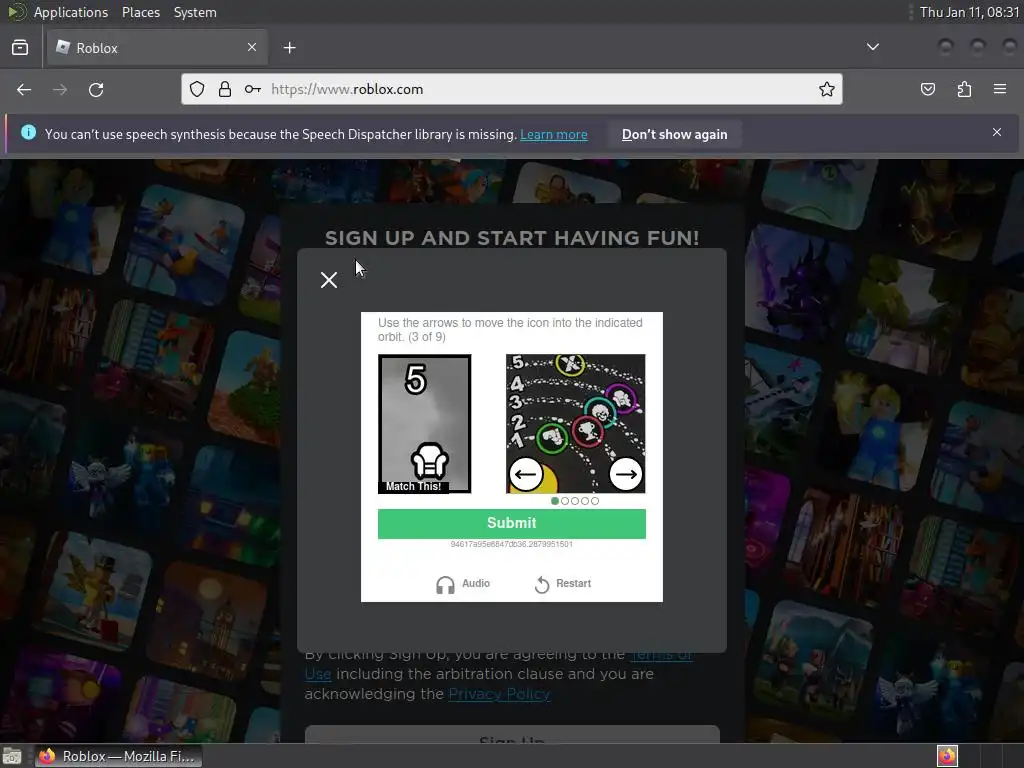Open the Use link in terms text
The height and width of the screenshot is (768, 1024).
[x=318, y=674]
